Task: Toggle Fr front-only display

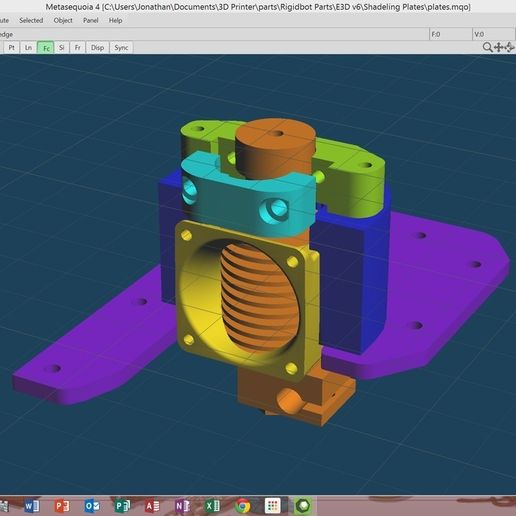Action: (78, 48)
